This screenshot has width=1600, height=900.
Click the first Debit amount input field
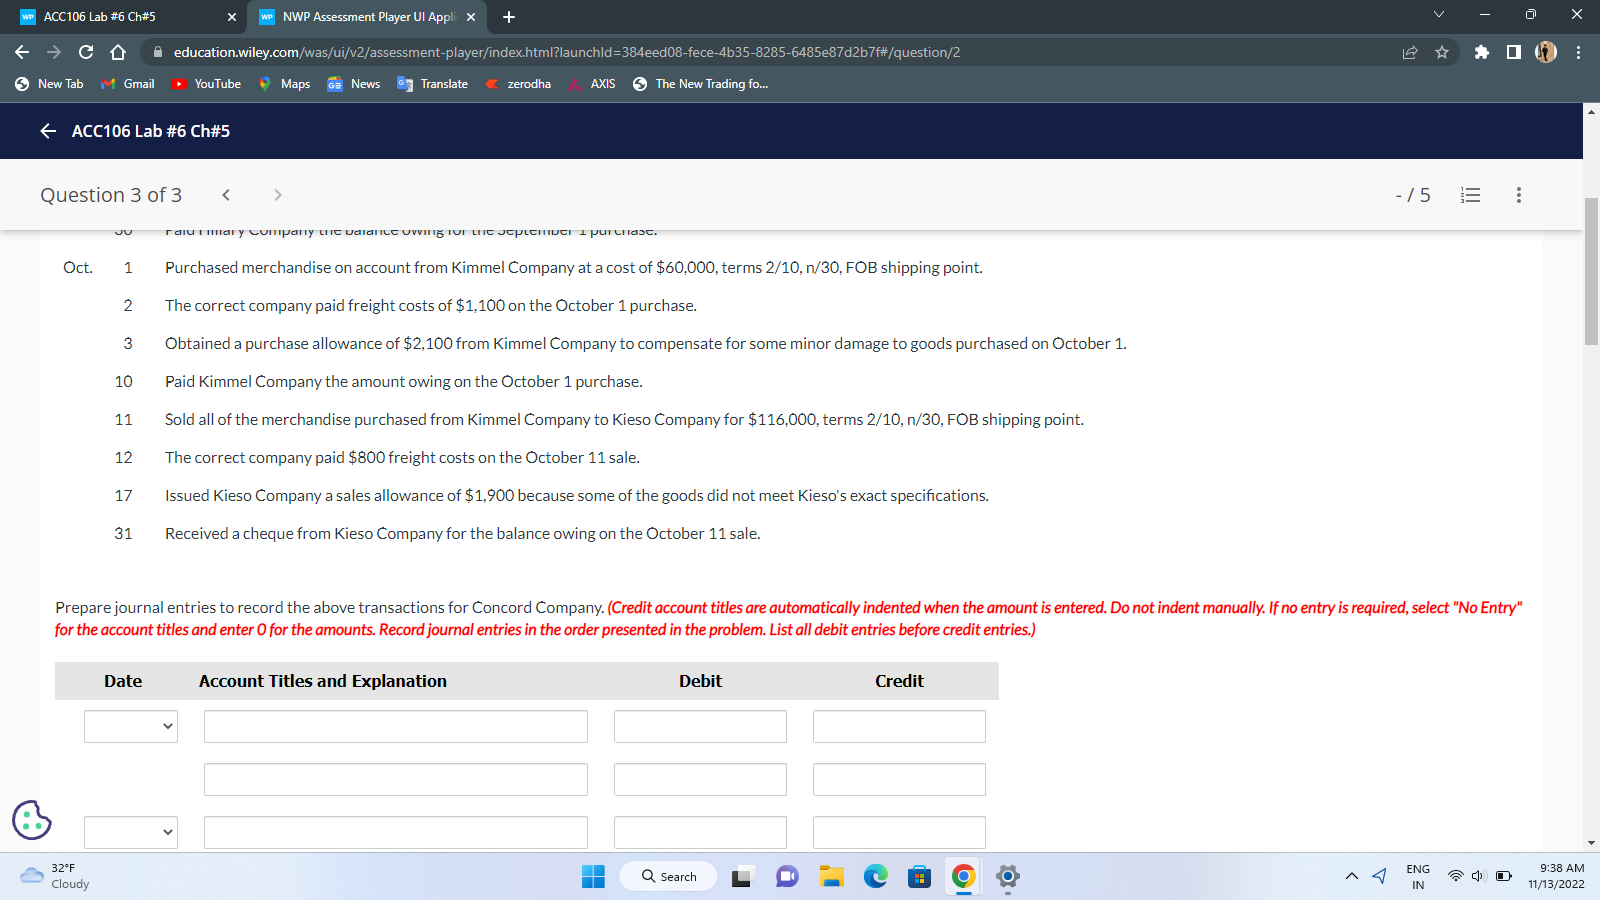(x=699, y=726)
